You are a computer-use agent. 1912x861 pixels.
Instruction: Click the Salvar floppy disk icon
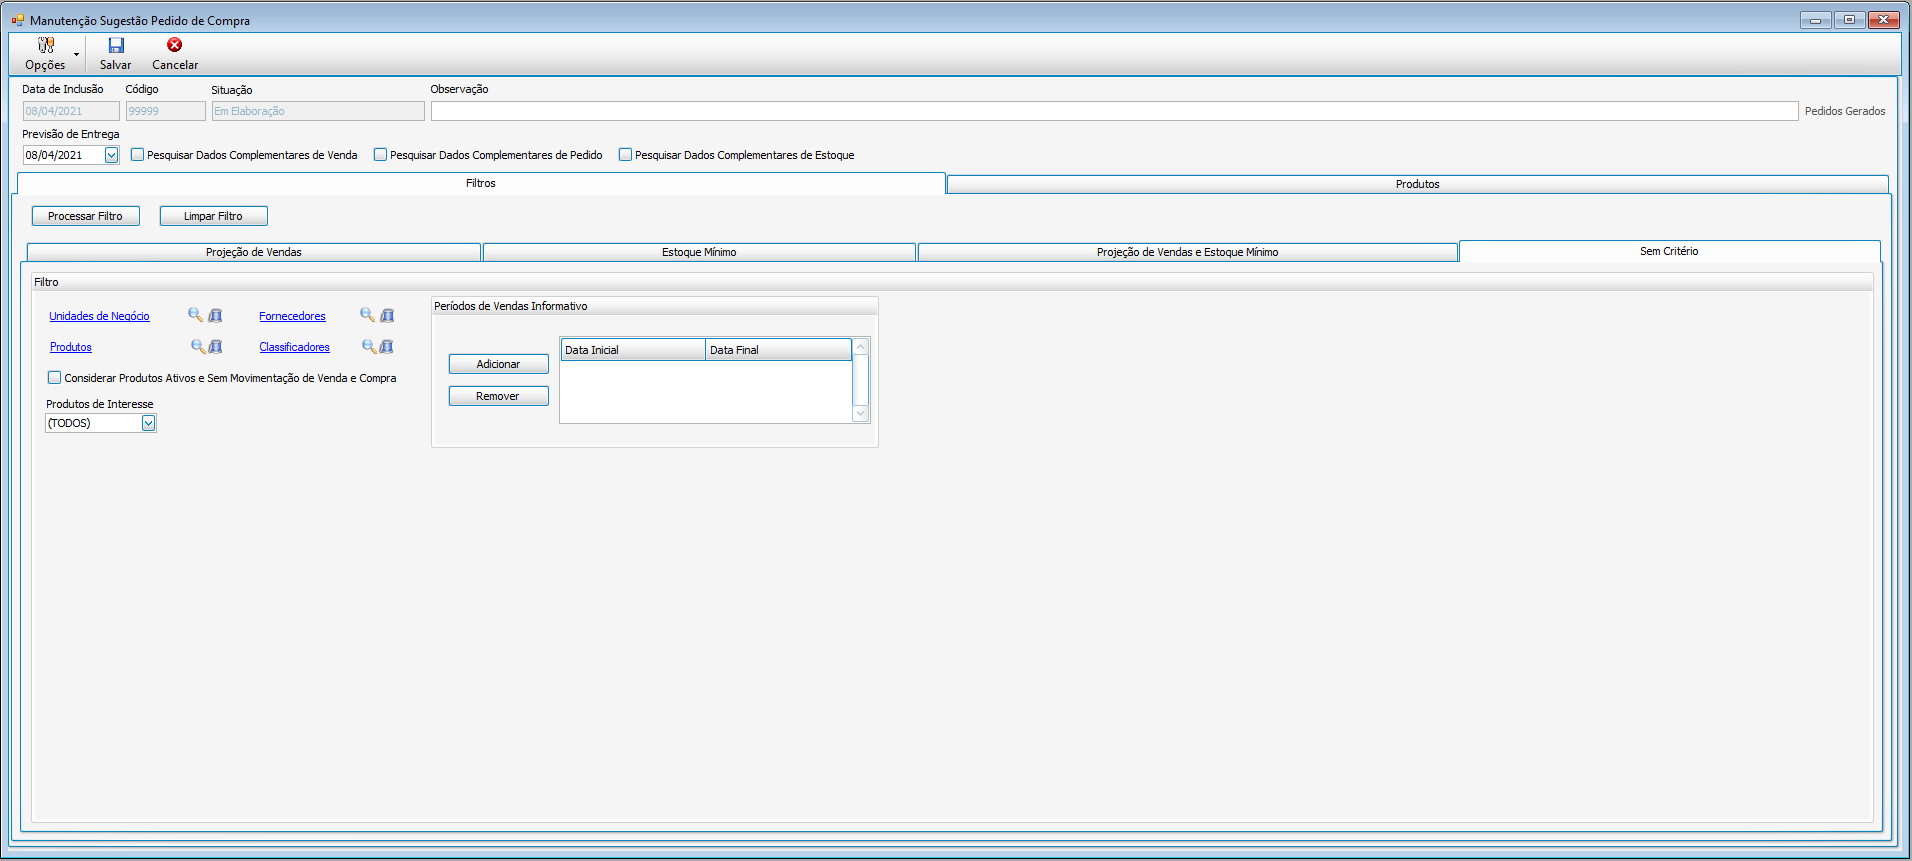[x=116, y=45]
